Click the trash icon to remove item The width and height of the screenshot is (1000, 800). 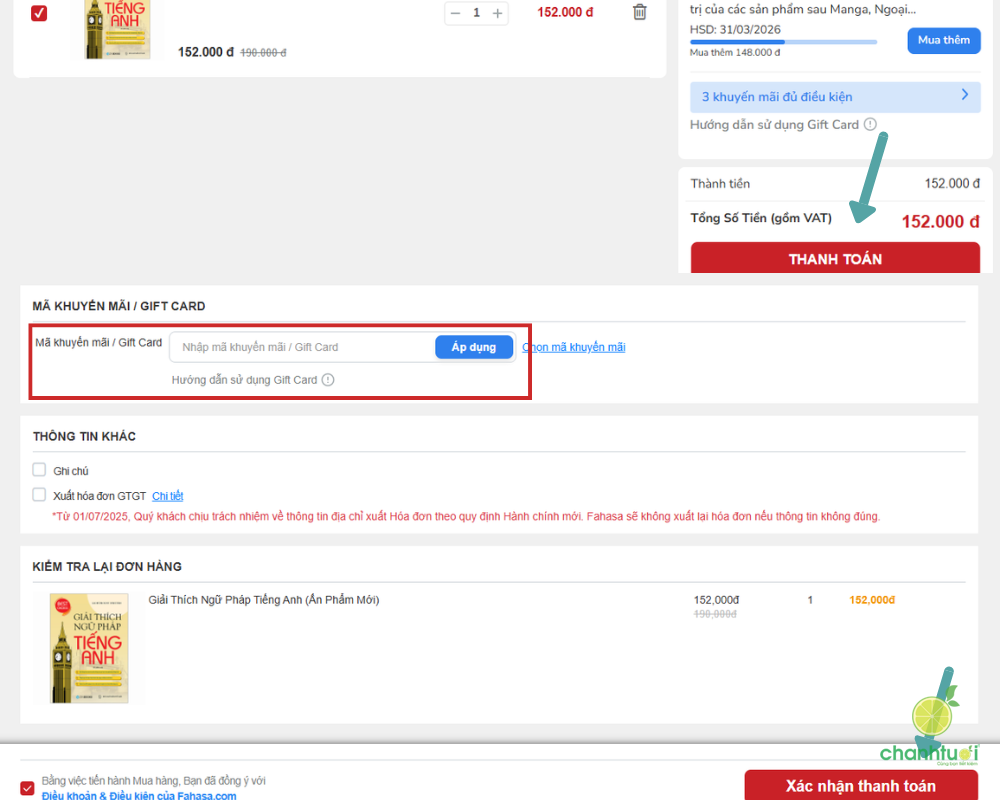[x=640, y=12]
